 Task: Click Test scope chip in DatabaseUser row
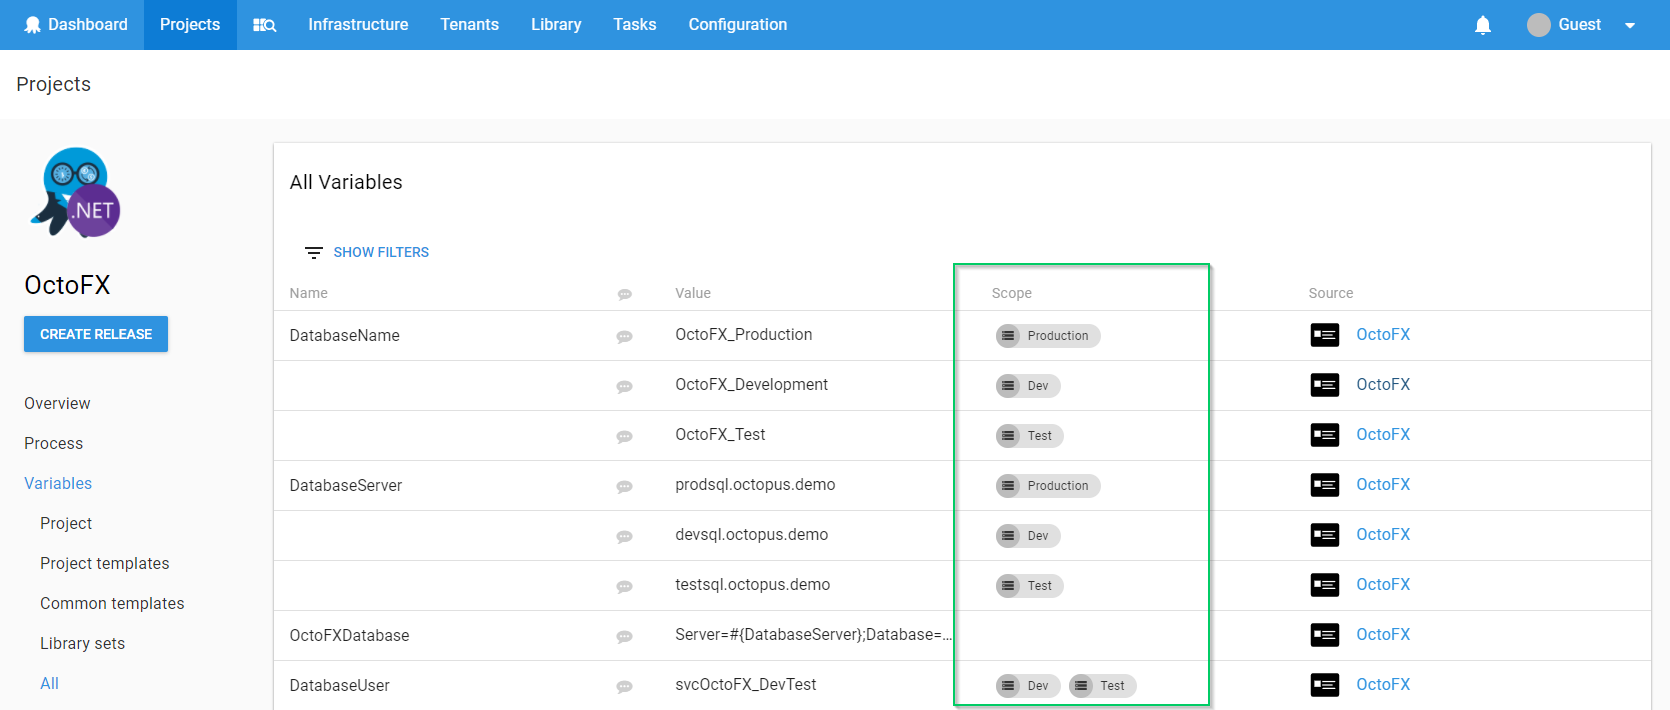[x=1102, y=686]
